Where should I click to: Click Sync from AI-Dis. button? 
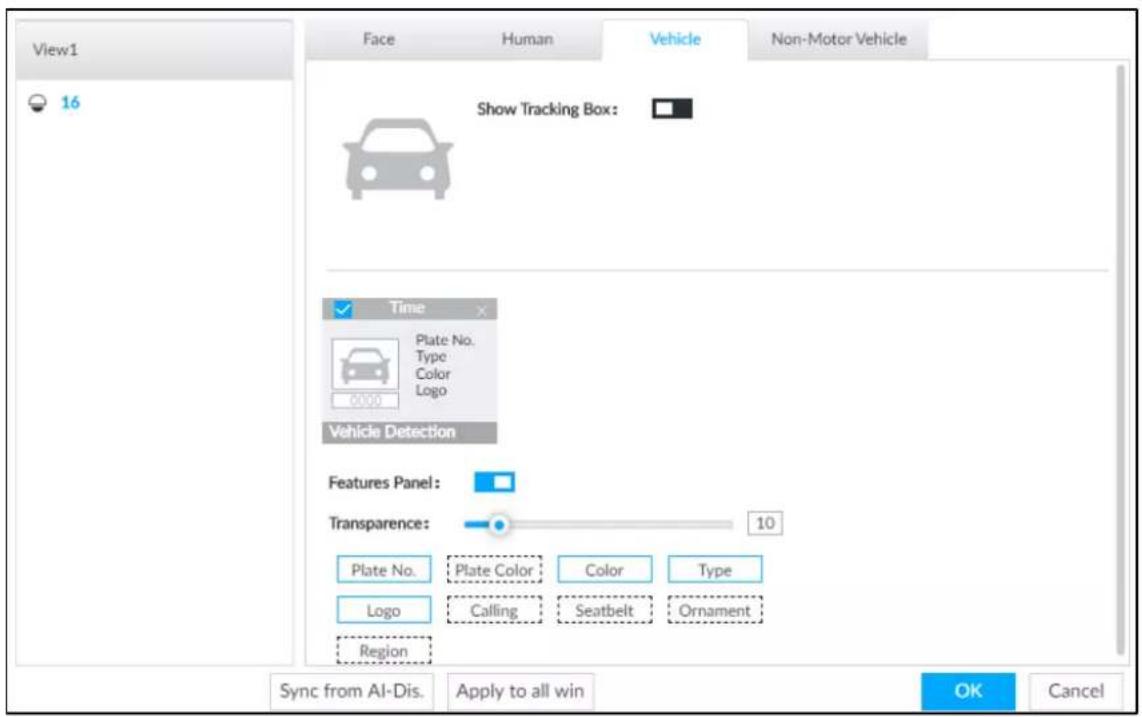(352, 691)
